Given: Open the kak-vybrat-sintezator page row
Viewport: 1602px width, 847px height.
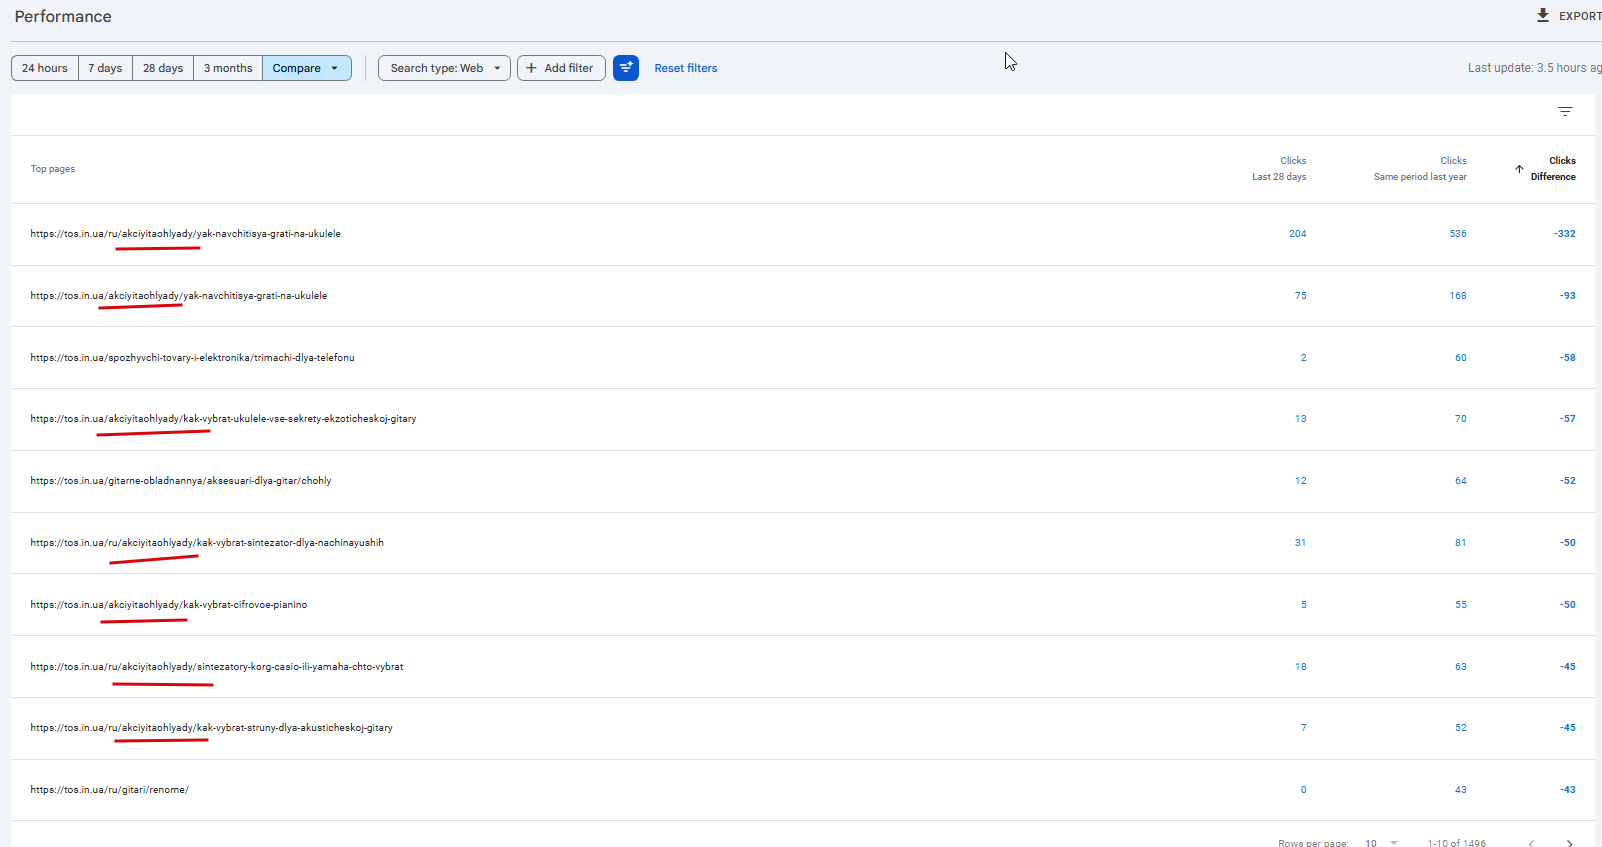Looking at the screenshot, I should (x=802, y=543).
